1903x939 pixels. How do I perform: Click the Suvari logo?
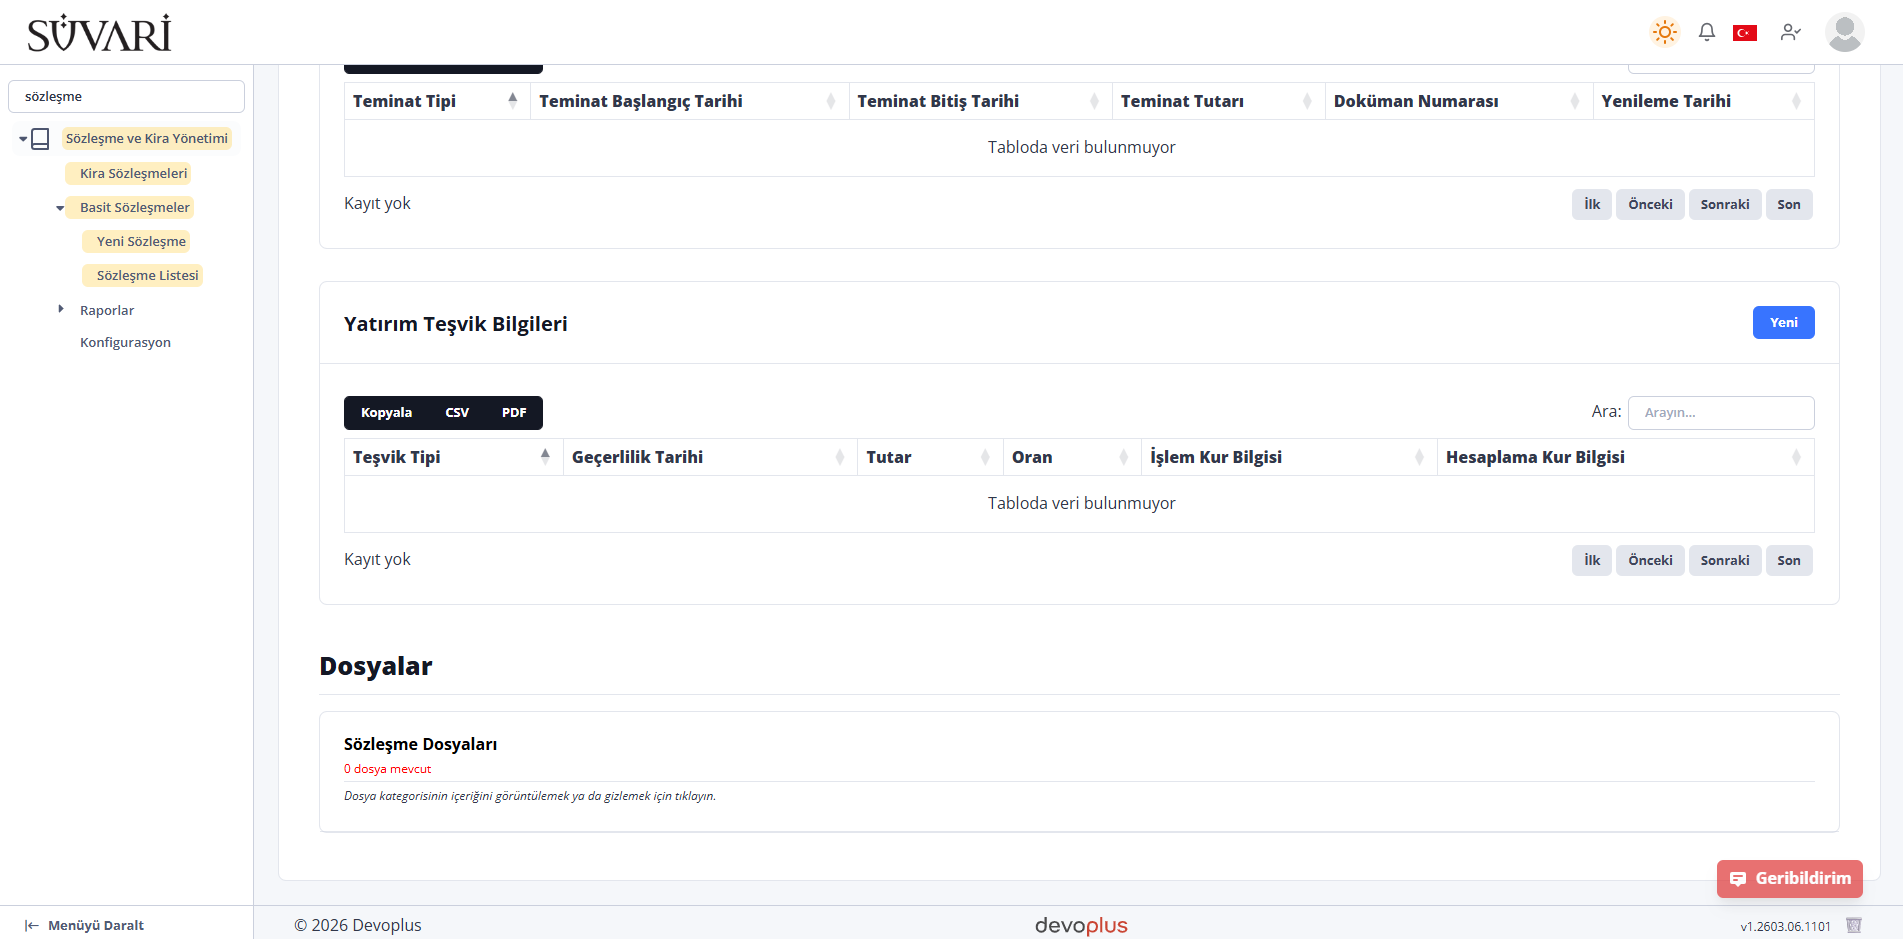pyautogui.click(x=99, y=33)
